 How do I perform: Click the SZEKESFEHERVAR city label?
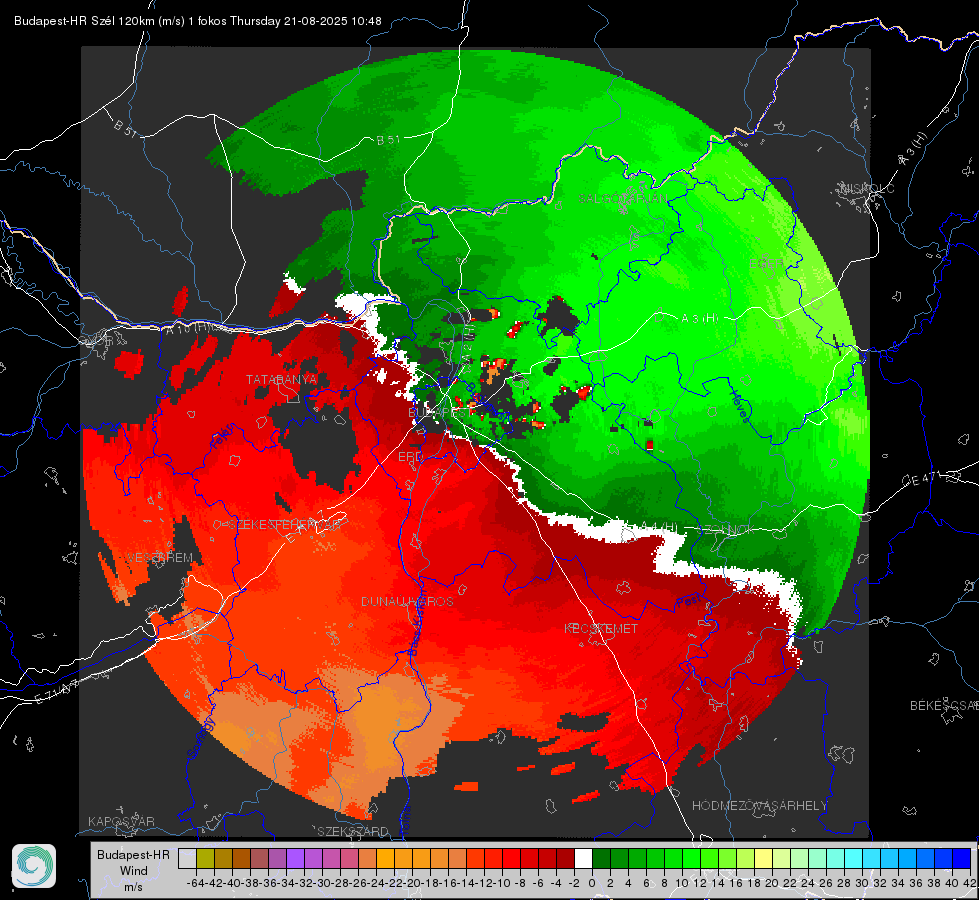pyautogui.click(x=284, y=525)
